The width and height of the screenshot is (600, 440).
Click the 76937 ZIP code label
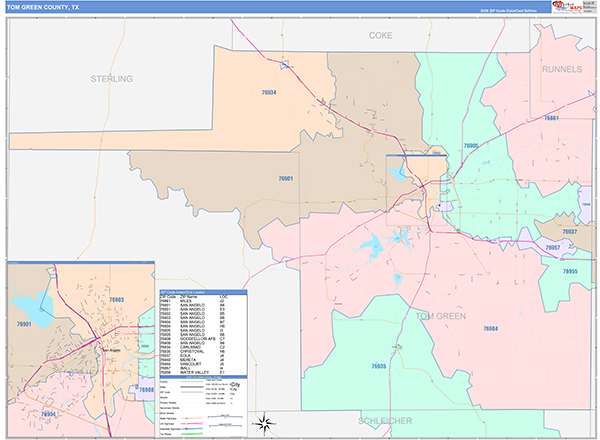[569, 231]
